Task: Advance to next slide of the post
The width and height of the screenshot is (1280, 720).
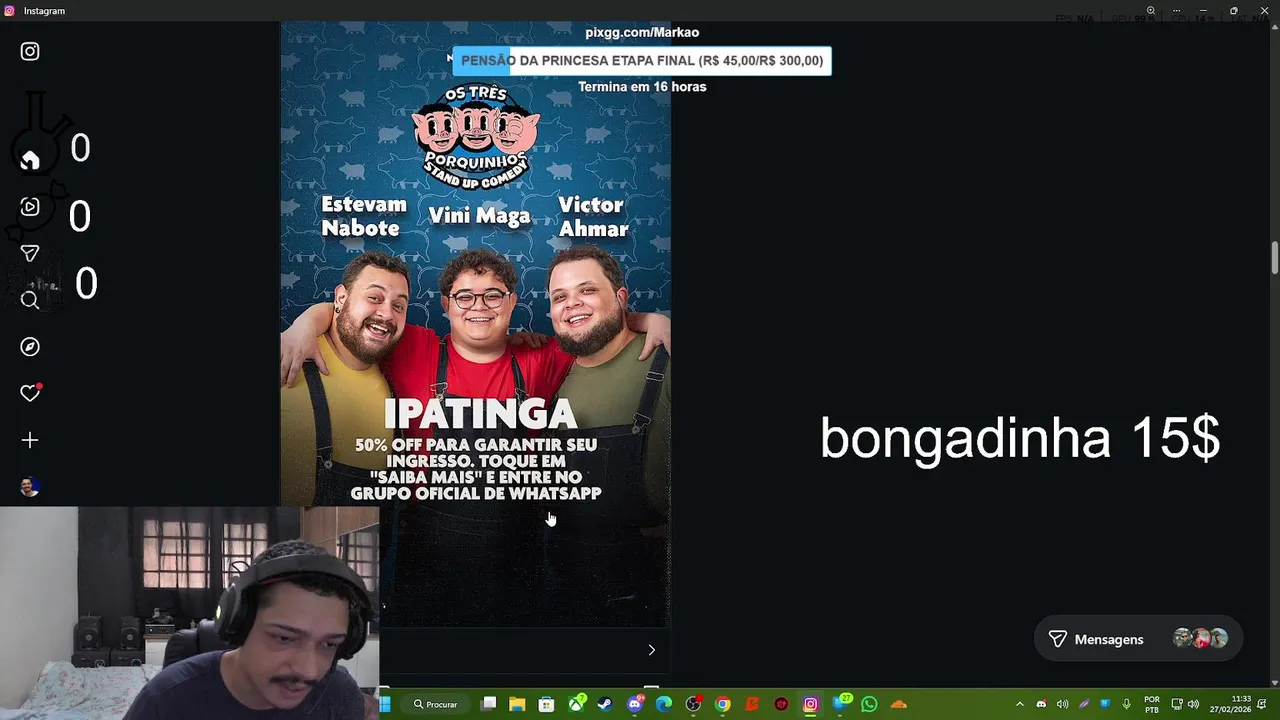Action: tap(651, 650)
